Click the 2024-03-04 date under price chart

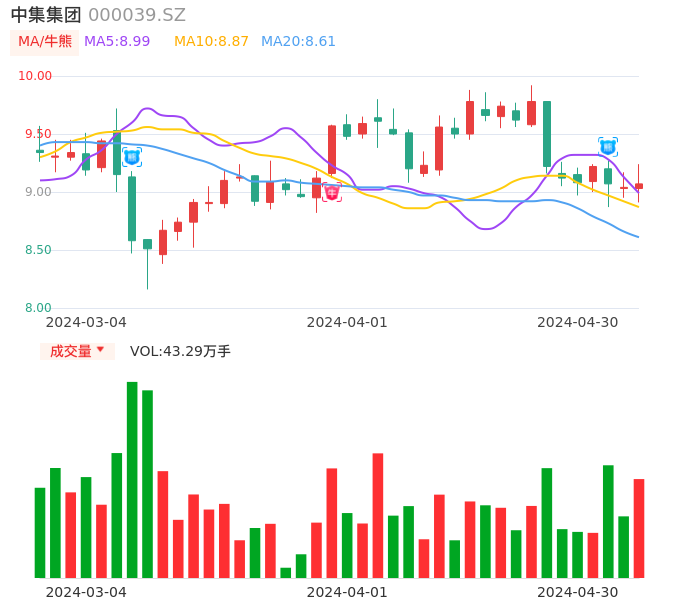click(86, 322)
